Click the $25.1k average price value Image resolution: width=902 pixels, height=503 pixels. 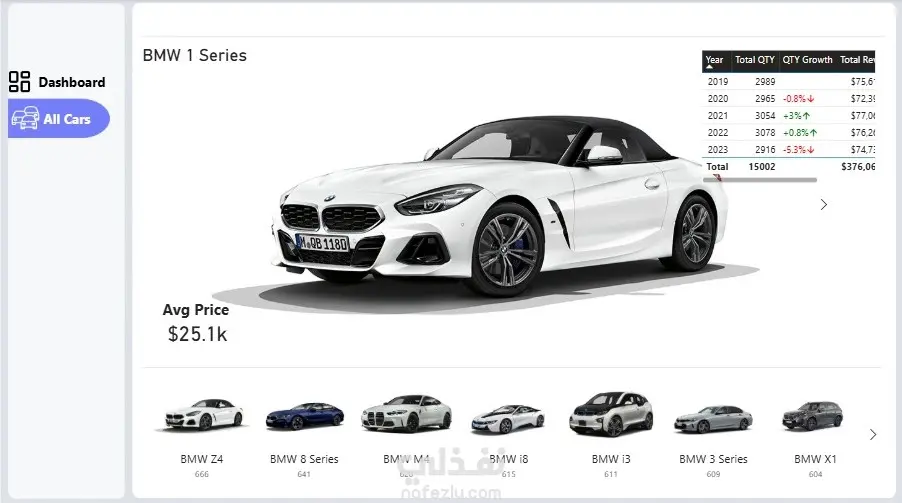(x=197, y=334)
